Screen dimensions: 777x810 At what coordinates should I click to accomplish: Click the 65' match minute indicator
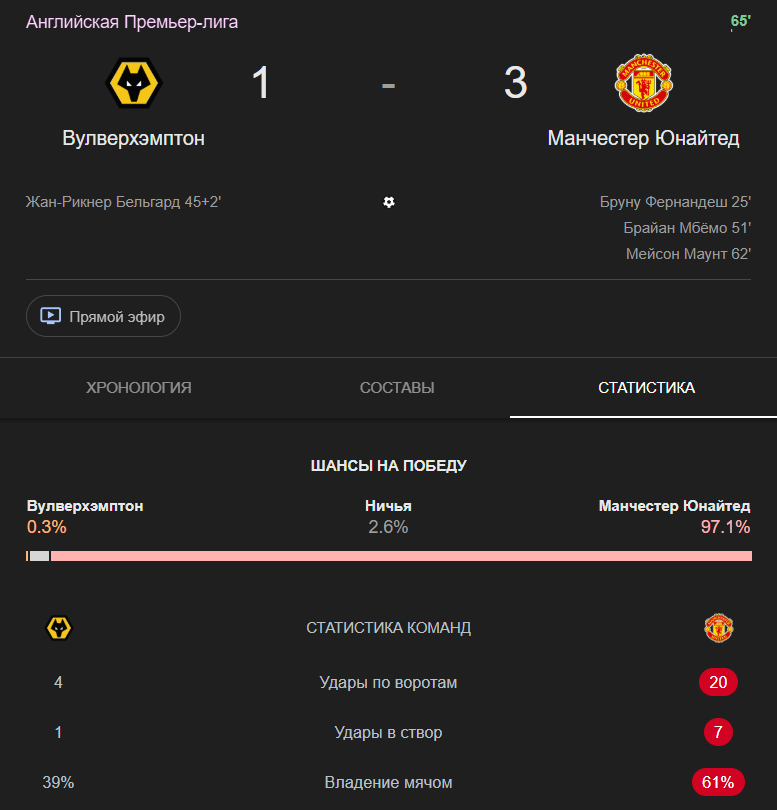coord(740,21)
